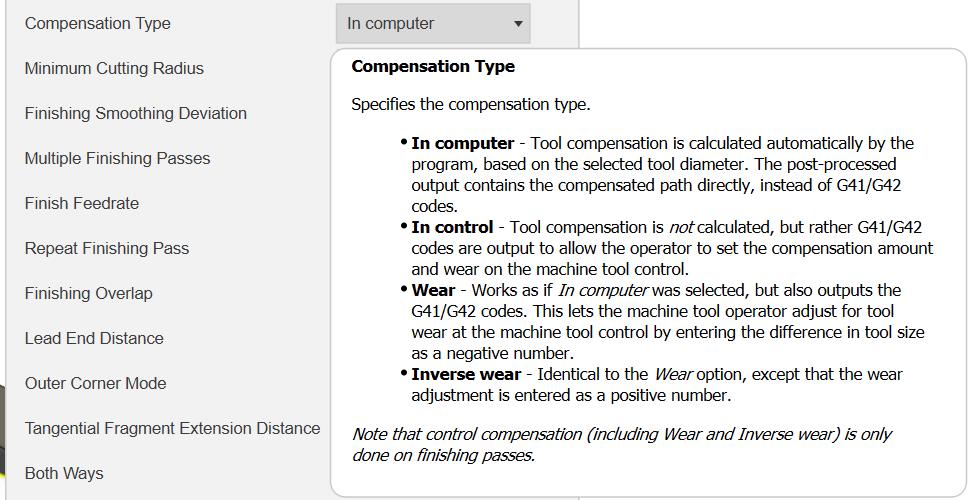
Task: Click "Specifies the compensation type." tooltip text
Action: (x=470, y=104)
